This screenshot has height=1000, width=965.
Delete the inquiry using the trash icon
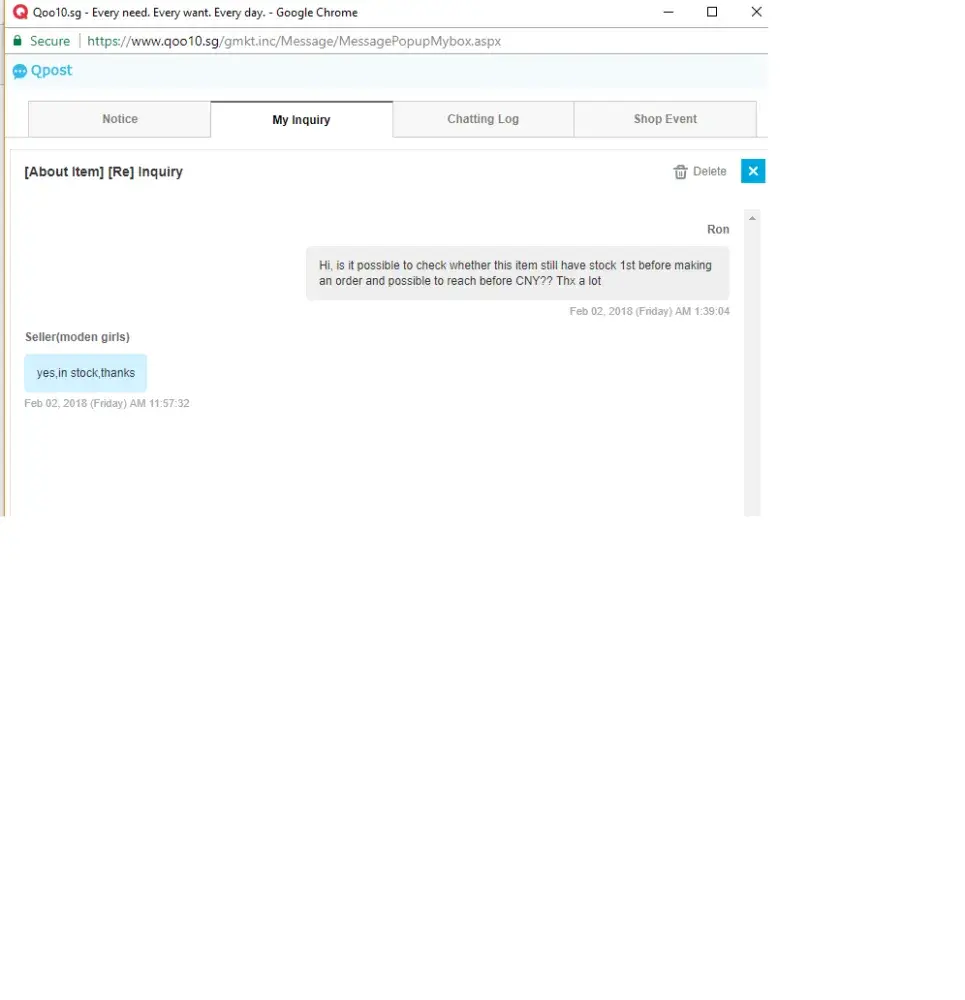point(681,172)
